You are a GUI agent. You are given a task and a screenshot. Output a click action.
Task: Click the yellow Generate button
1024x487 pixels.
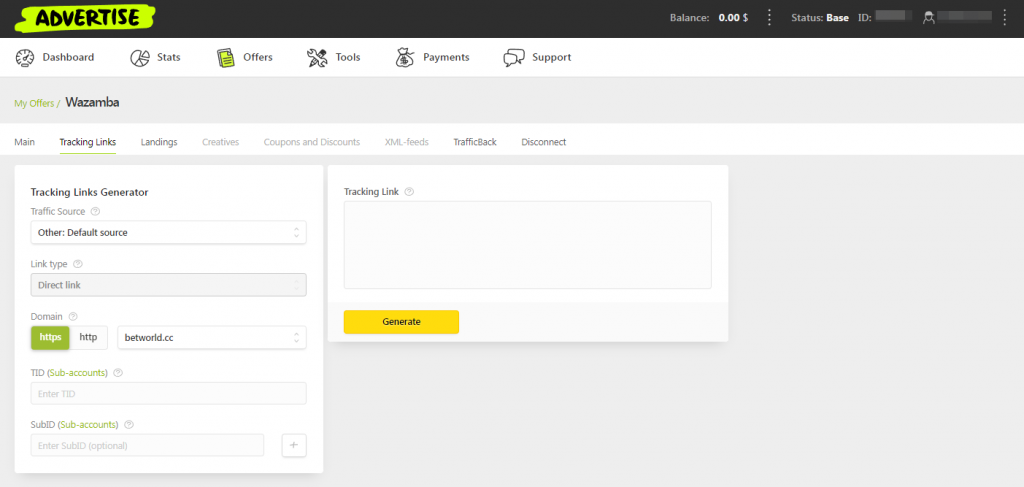click(x=401, y=322)
